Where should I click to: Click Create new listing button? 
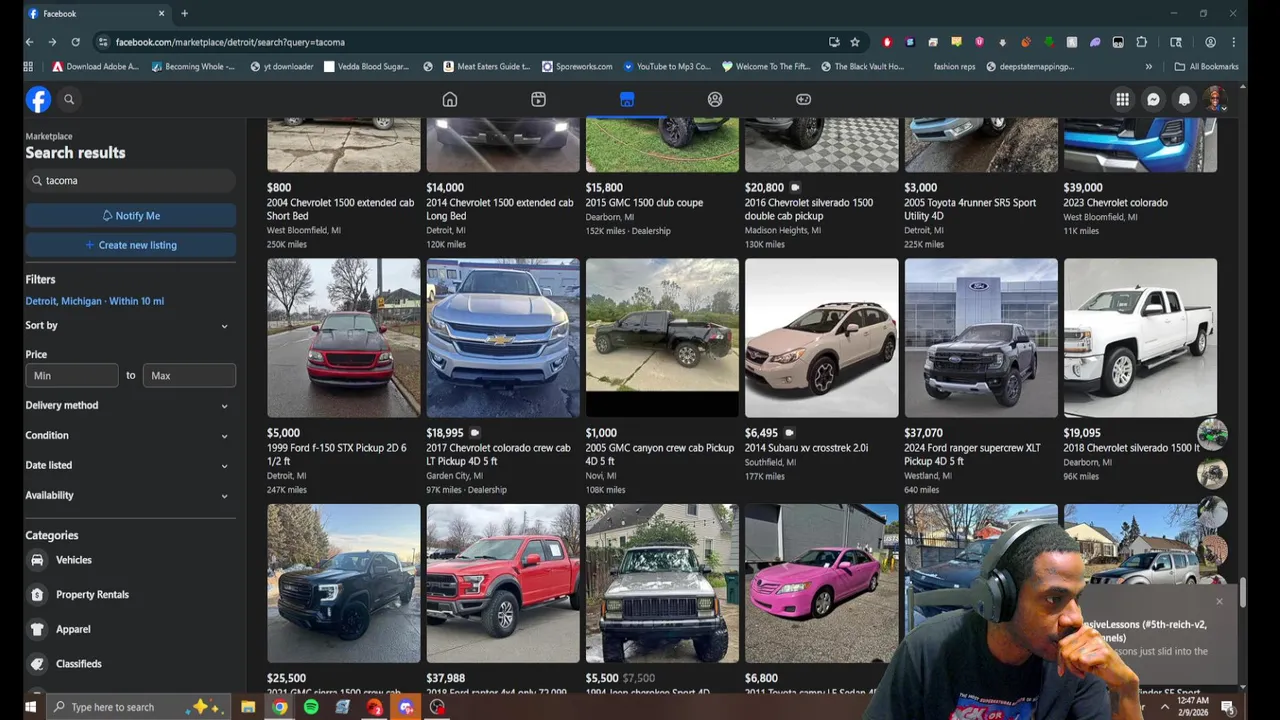(x=130, y=245)
